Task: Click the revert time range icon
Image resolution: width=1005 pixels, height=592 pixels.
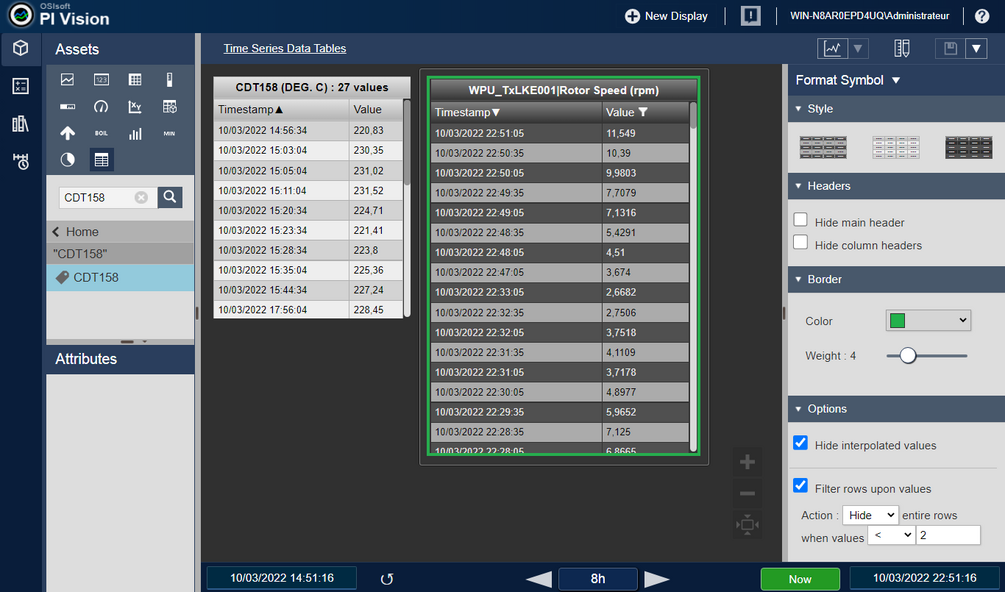Action: pos(386,579)
